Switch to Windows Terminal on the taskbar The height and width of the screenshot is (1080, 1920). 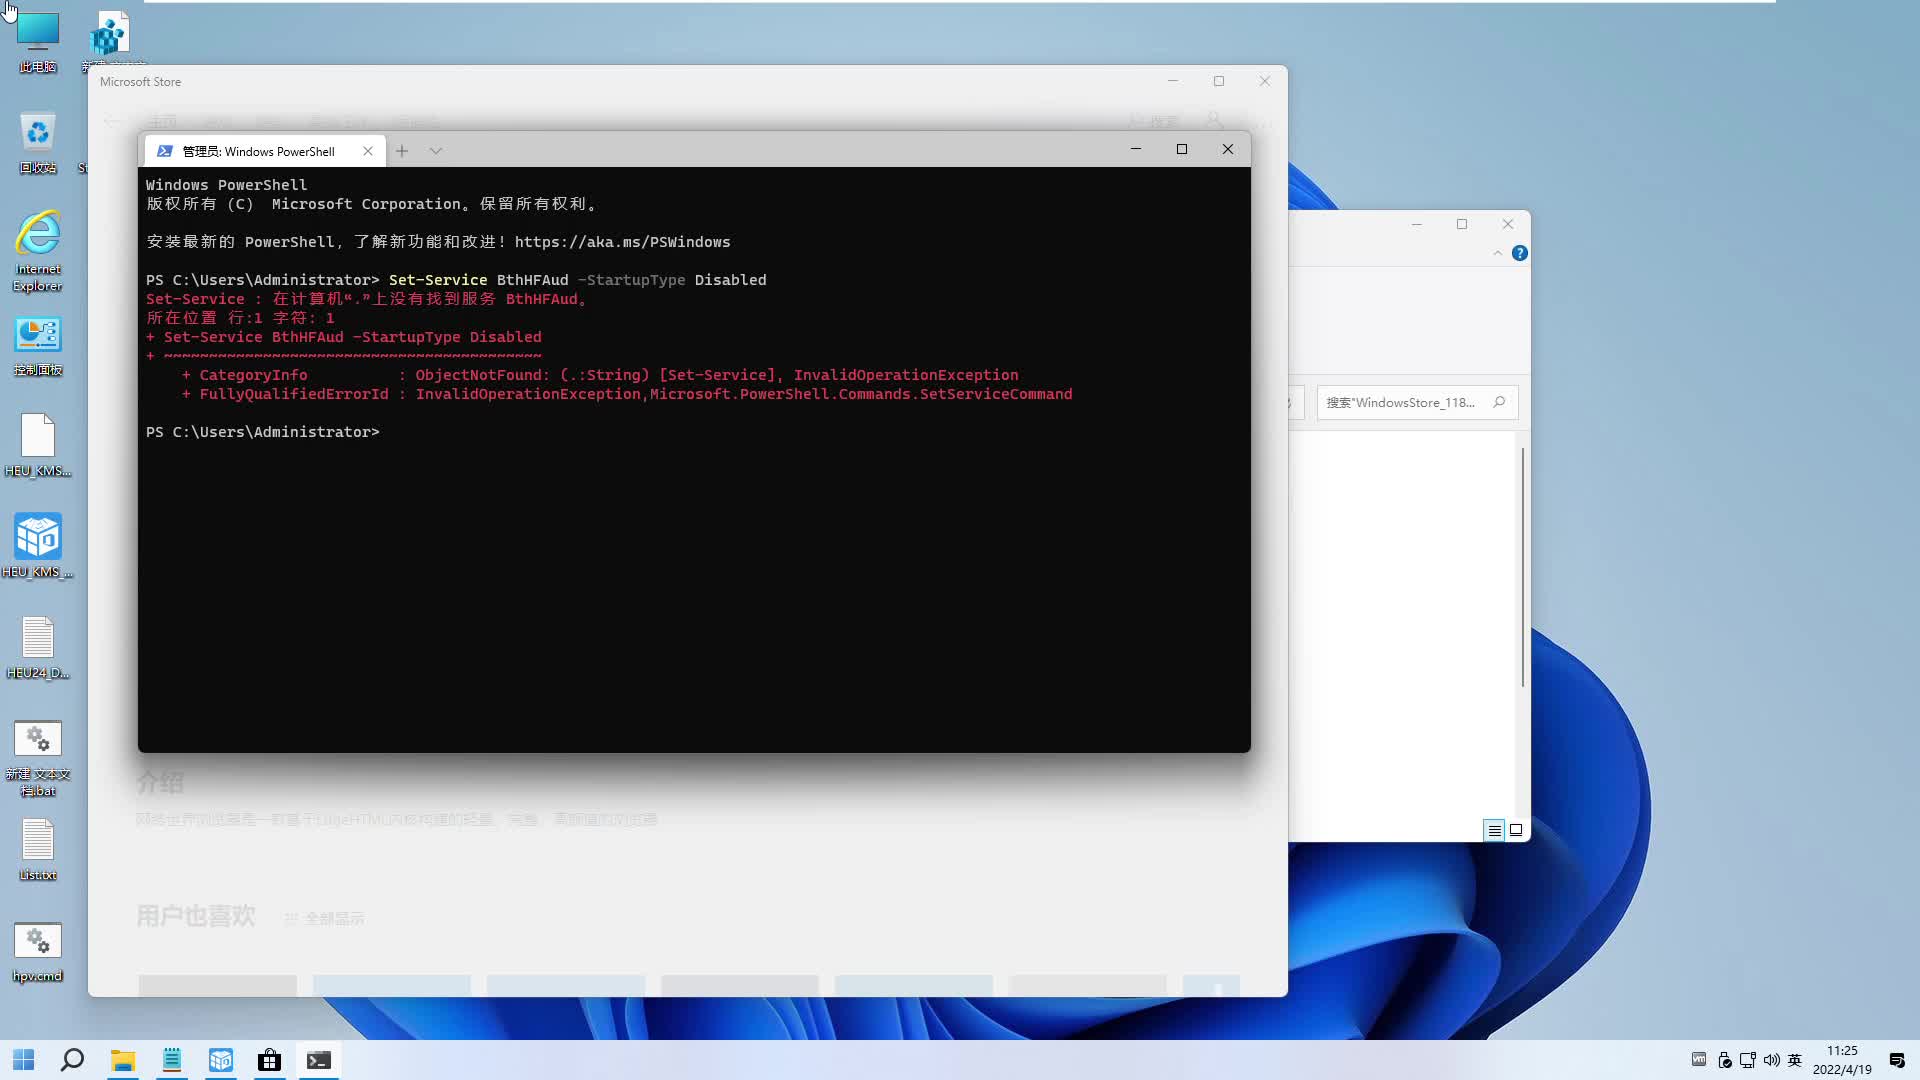pos(318,1060)
